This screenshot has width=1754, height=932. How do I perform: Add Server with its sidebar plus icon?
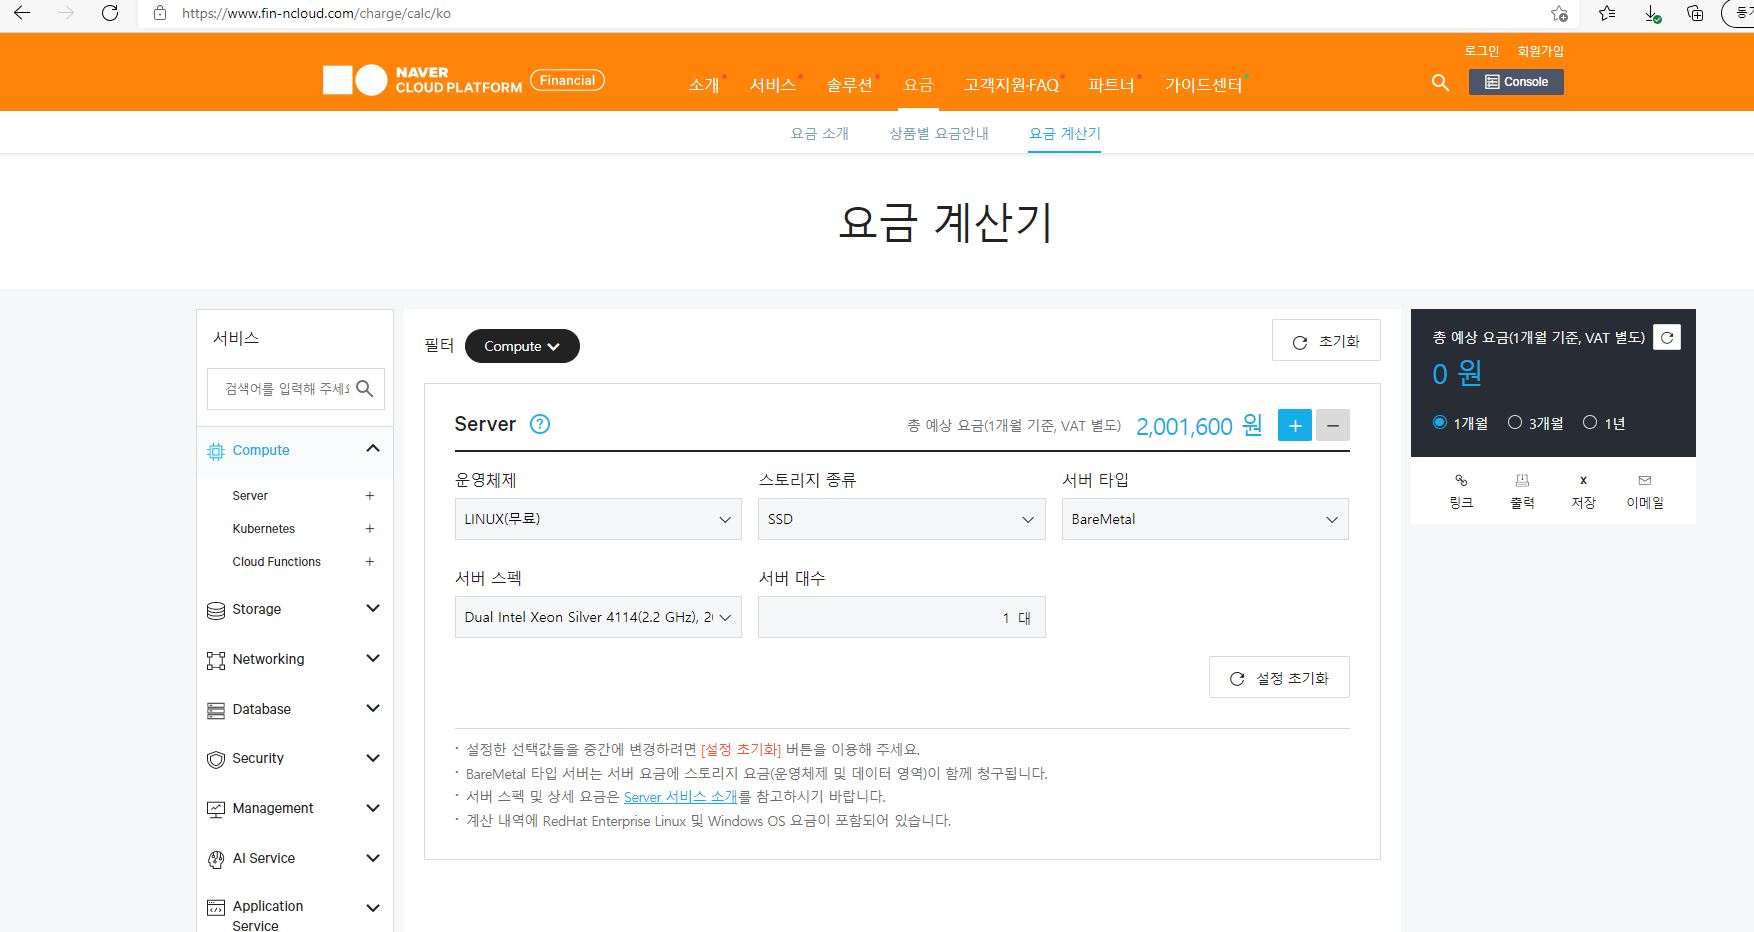(370, 496)
